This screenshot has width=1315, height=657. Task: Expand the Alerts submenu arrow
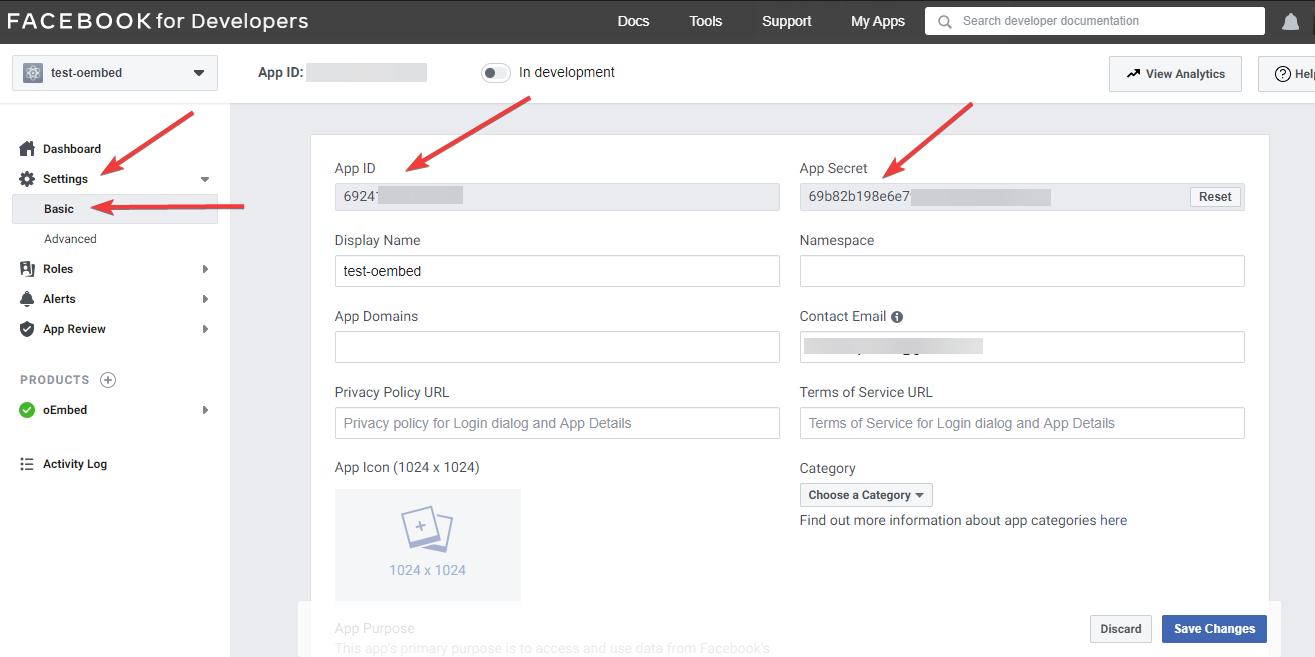[x=205, y=299]
